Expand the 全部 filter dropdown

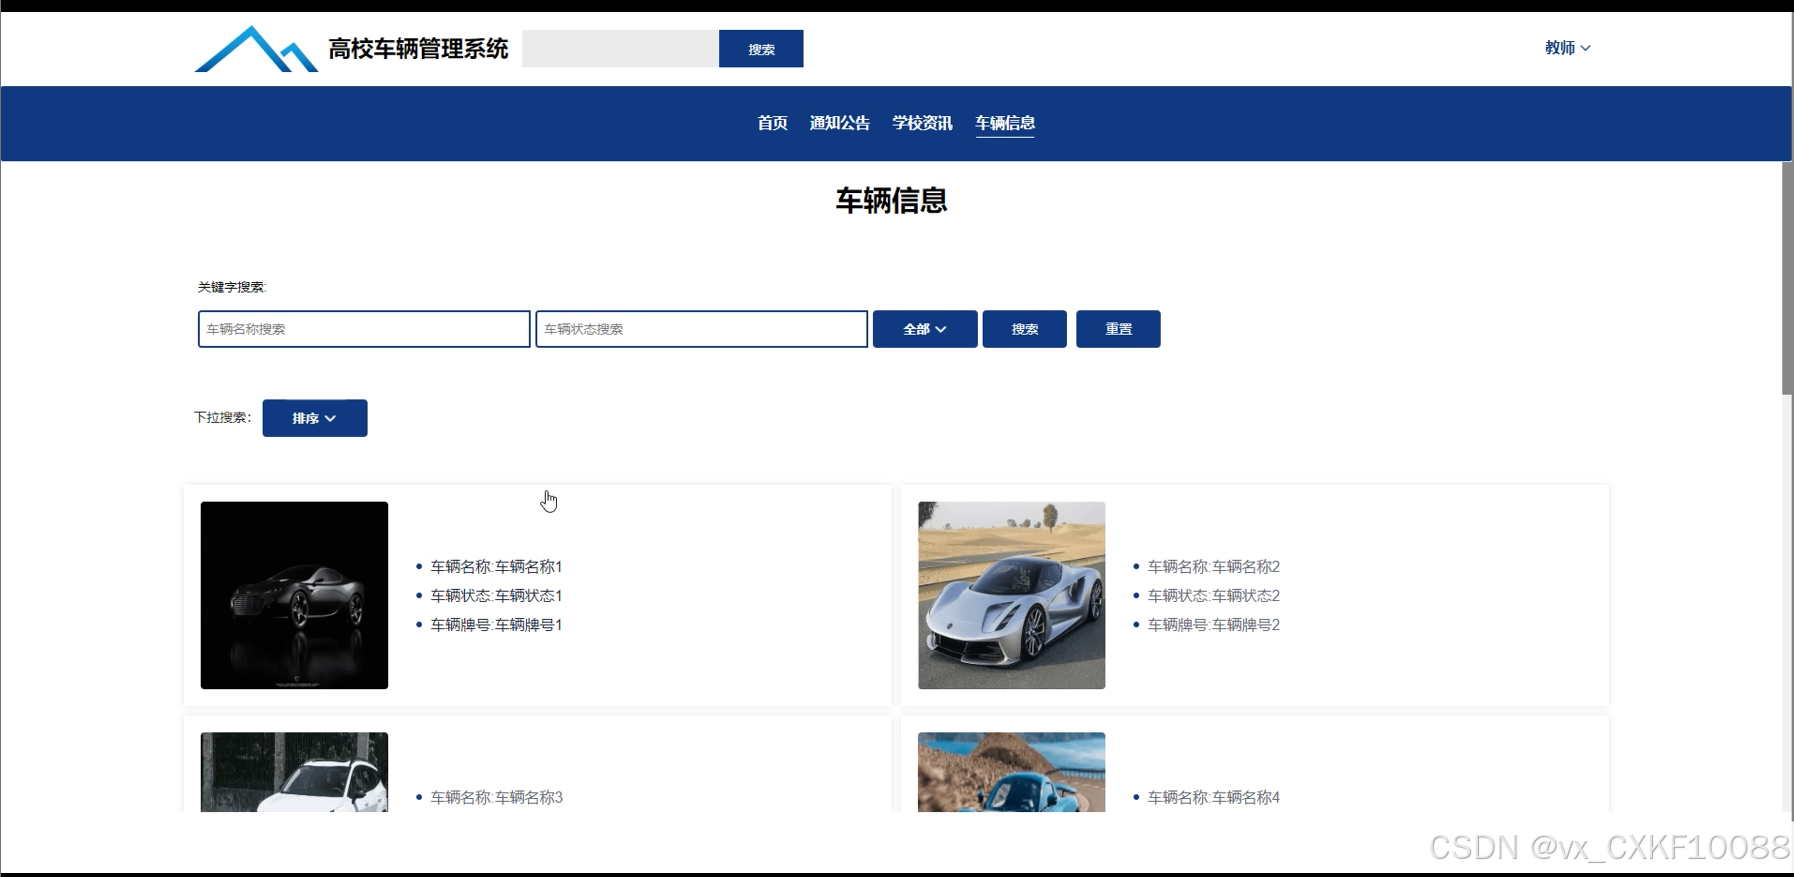pyautogui.click(x=925, y=329)
